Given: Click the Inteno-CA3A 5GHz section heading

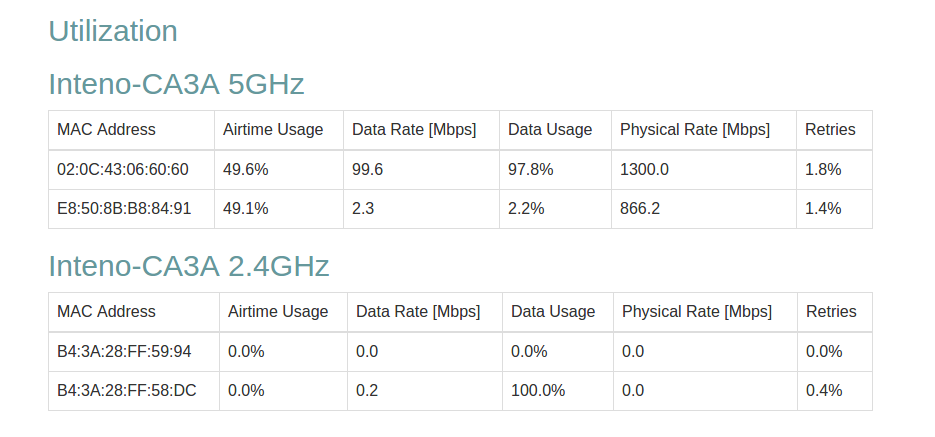Looking at the screenshot, I should tap(176, 84).
